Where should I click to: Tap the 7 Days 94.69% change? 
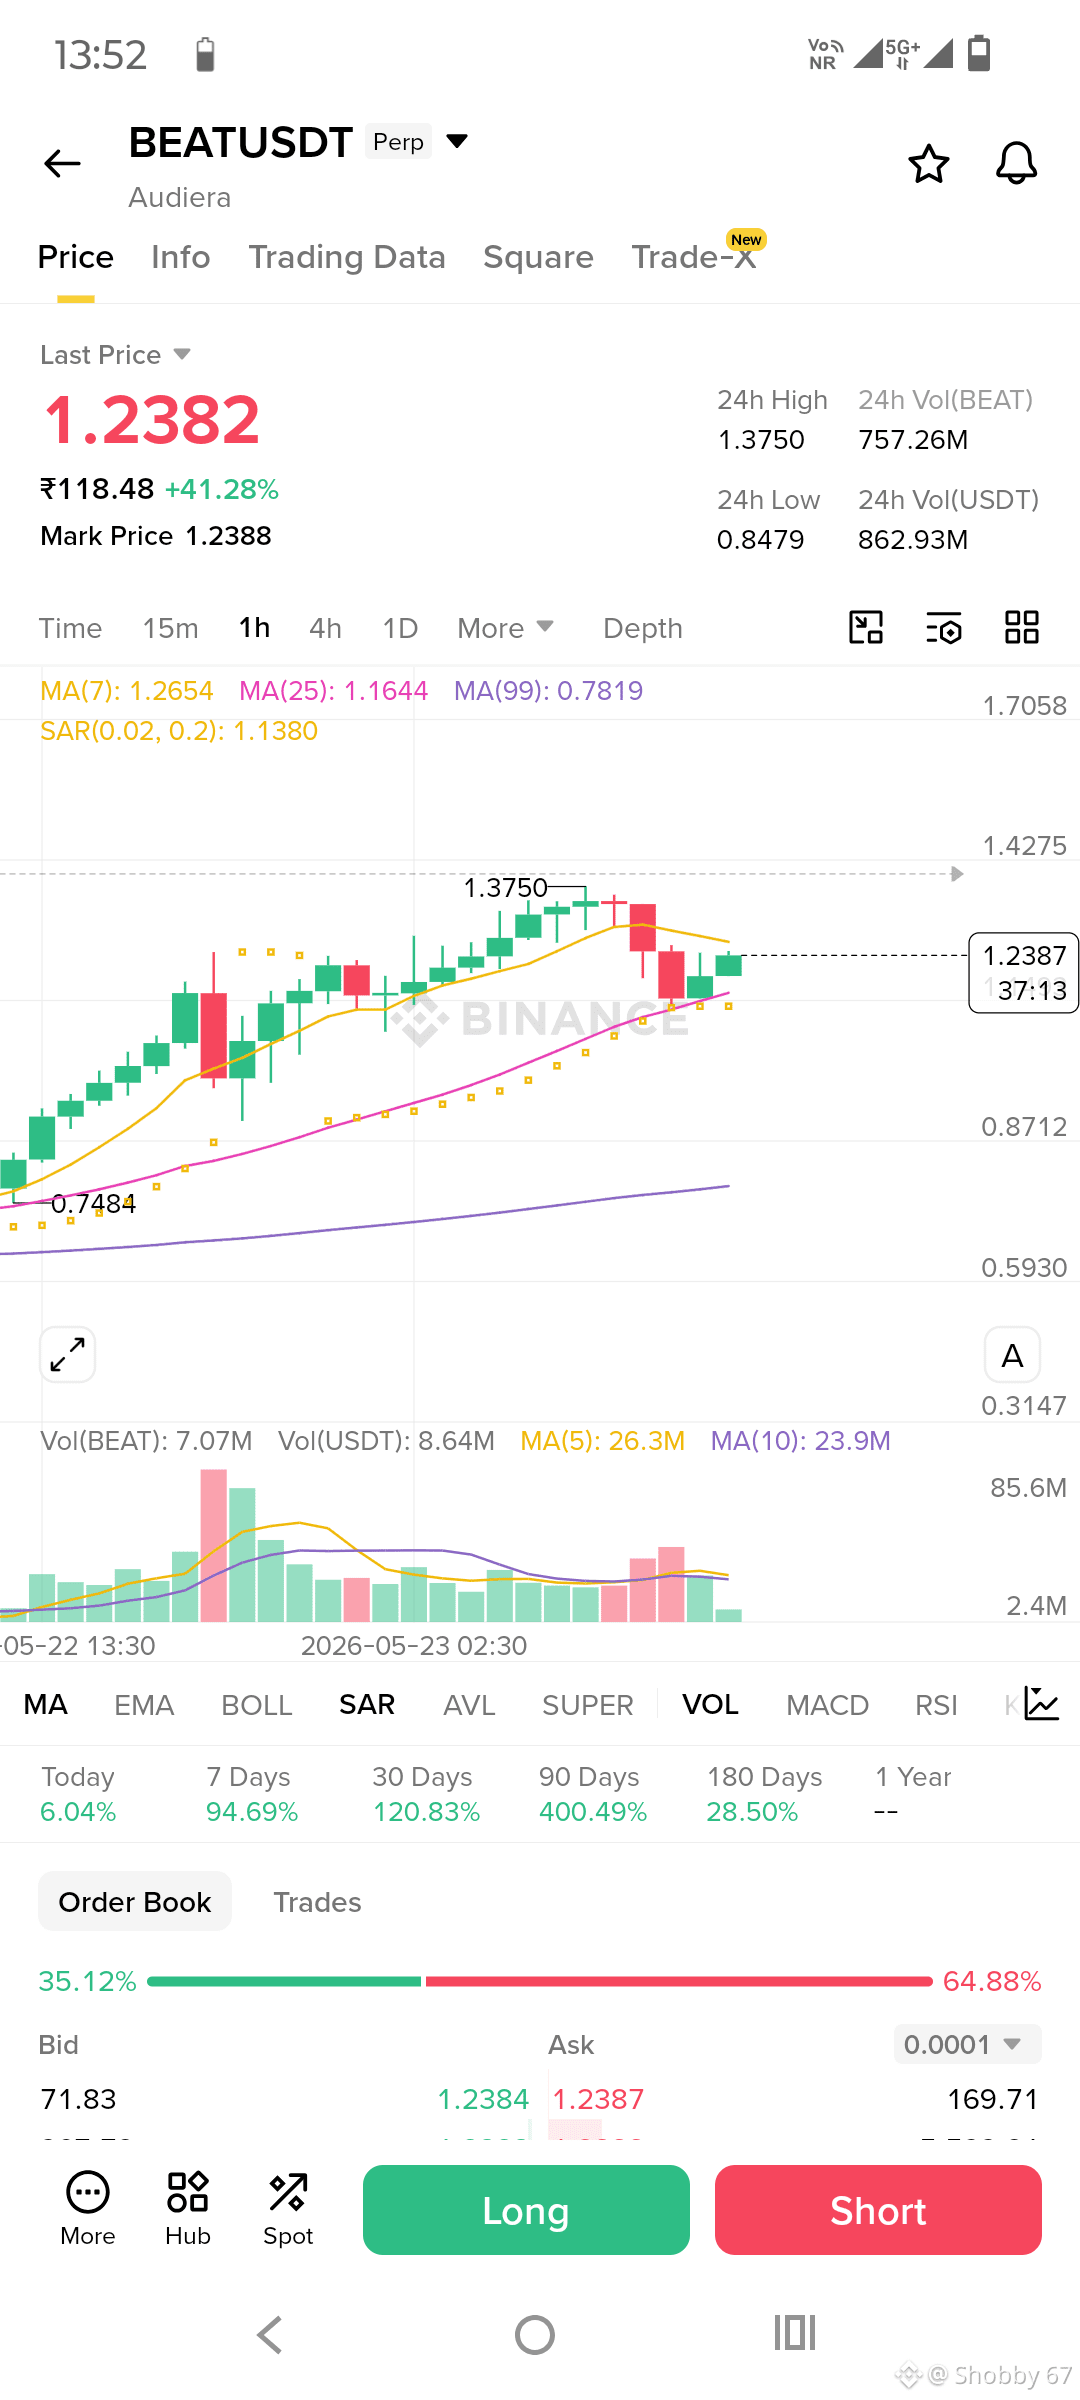click(x=252, y=1794)
